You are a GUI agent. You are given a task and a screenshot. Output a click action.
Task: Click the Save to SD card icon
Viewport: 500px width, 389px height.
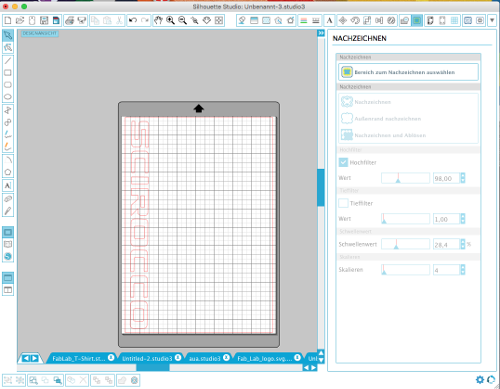point(56,21)
